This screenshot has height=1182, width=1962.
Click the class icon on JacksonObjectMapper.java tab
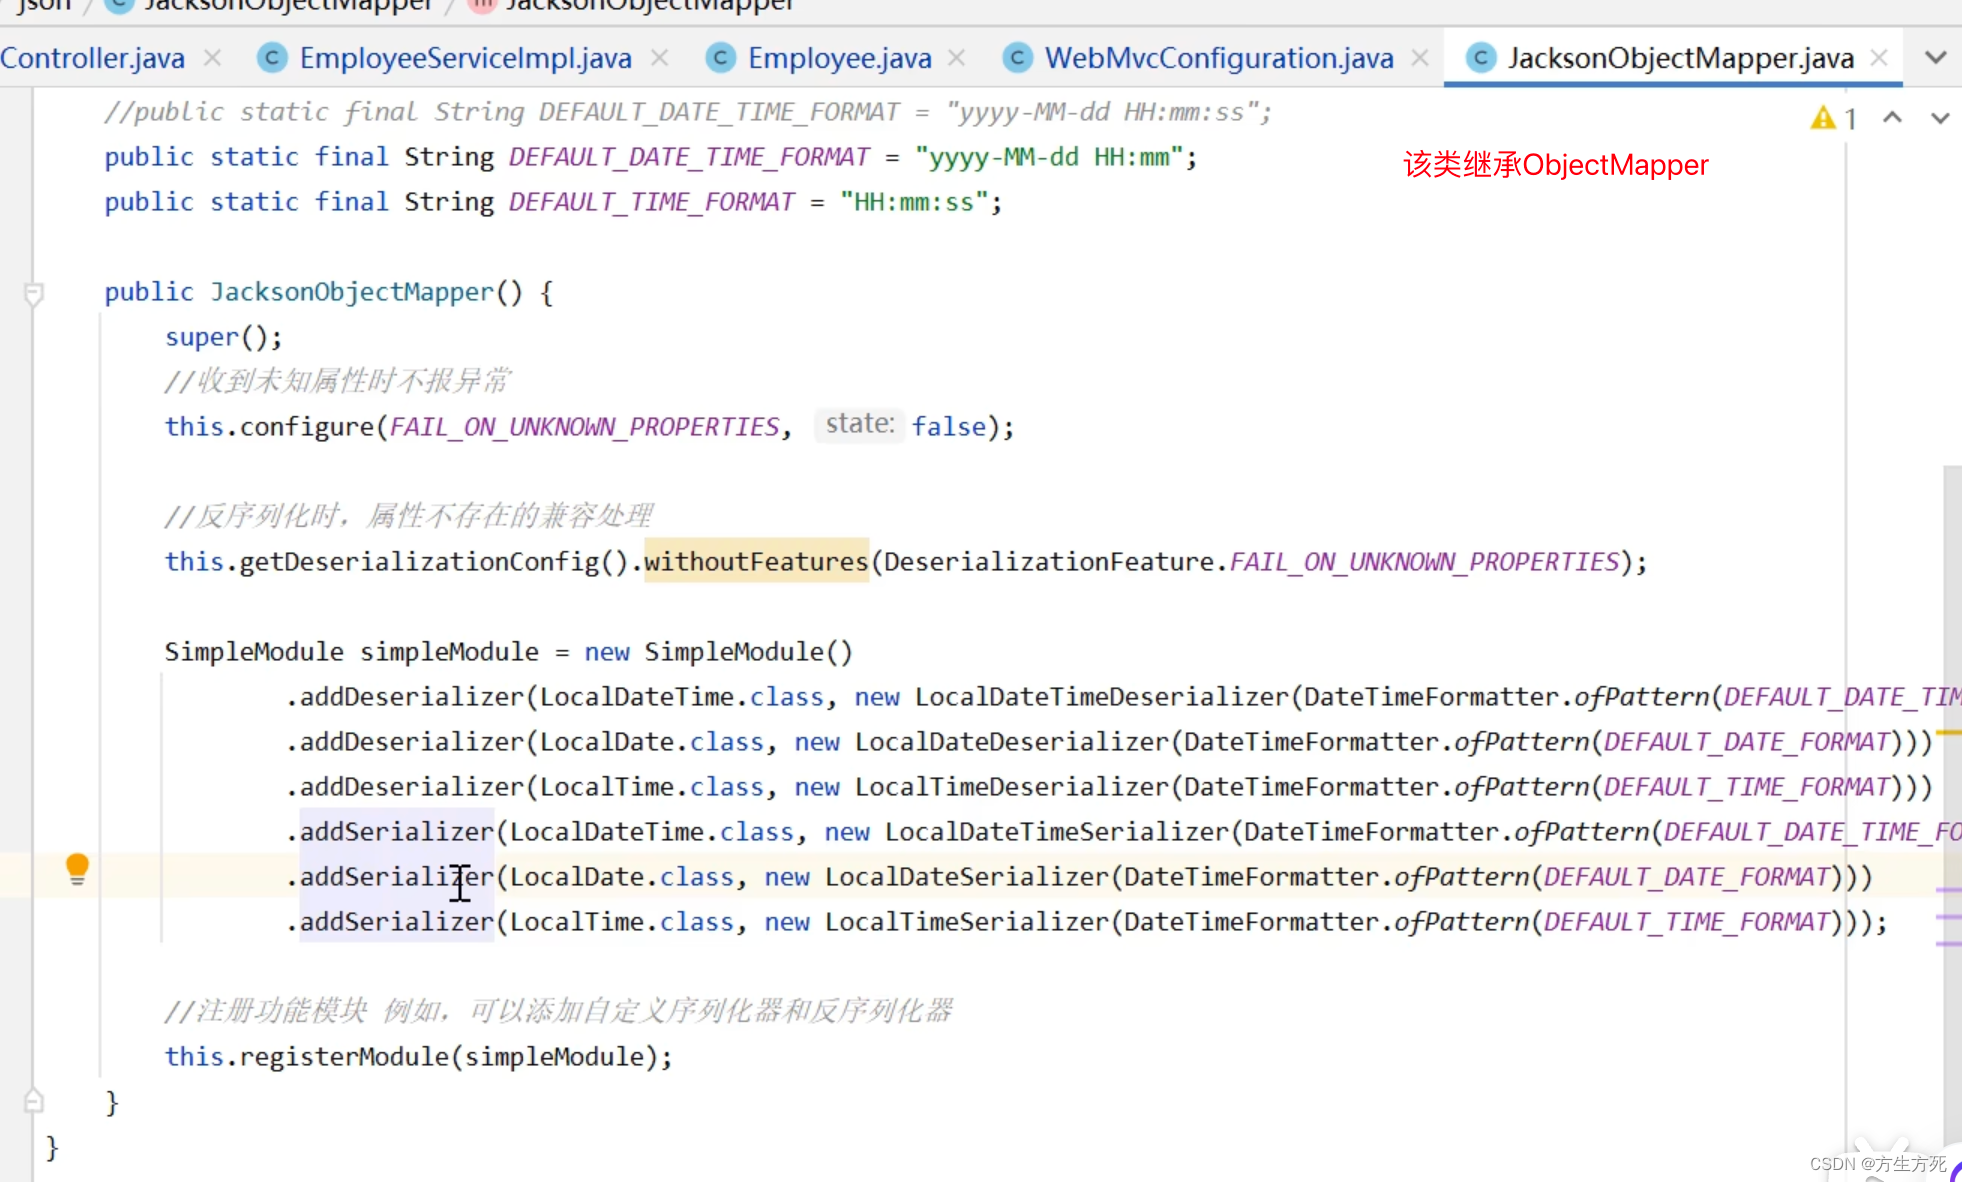(1481, 58)
